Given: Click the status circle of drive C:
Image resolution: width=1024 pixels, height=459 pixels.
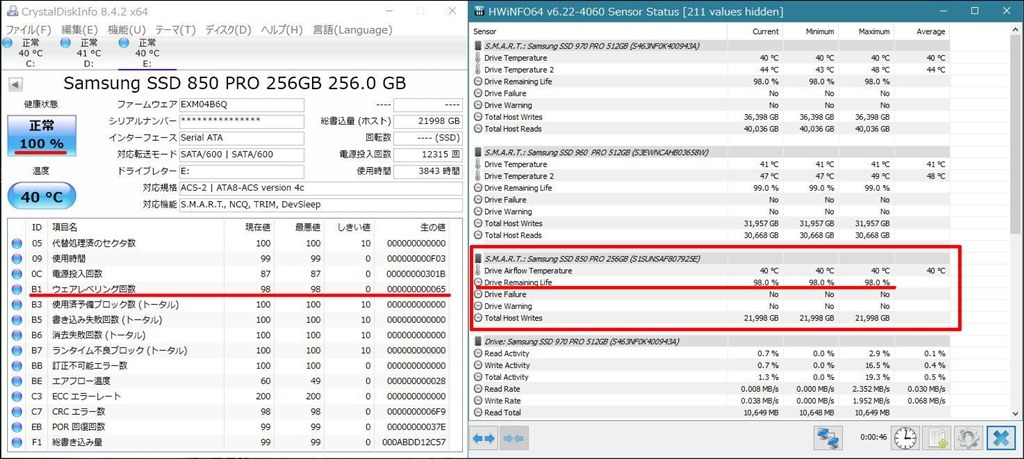Looking at the screenshot, I should point(7,43).
